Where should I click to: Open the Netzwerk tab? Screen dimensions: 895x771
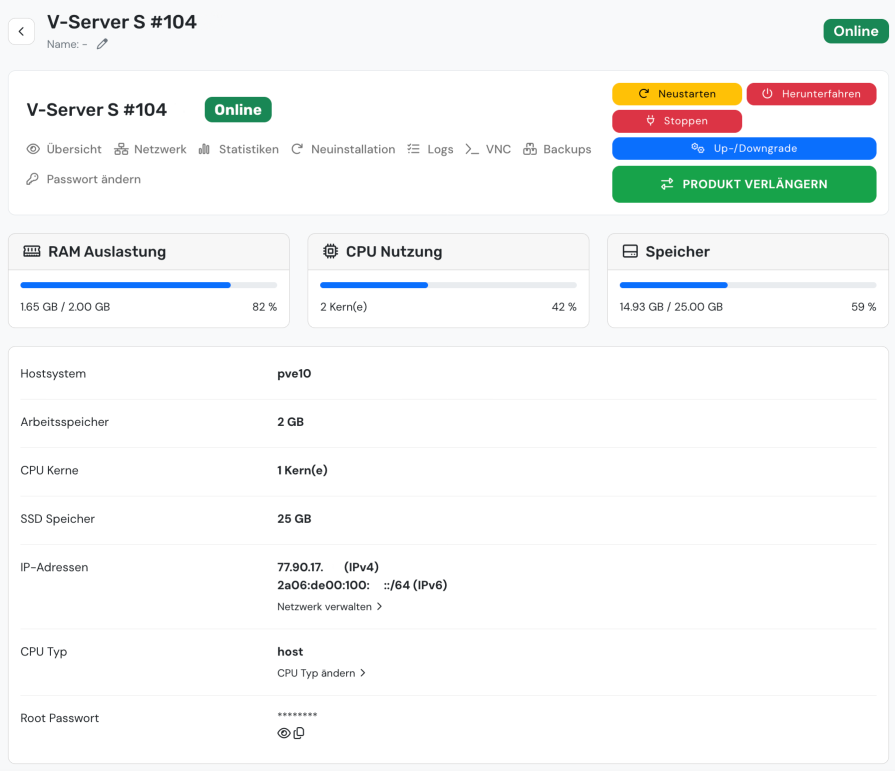click(150, 150)
